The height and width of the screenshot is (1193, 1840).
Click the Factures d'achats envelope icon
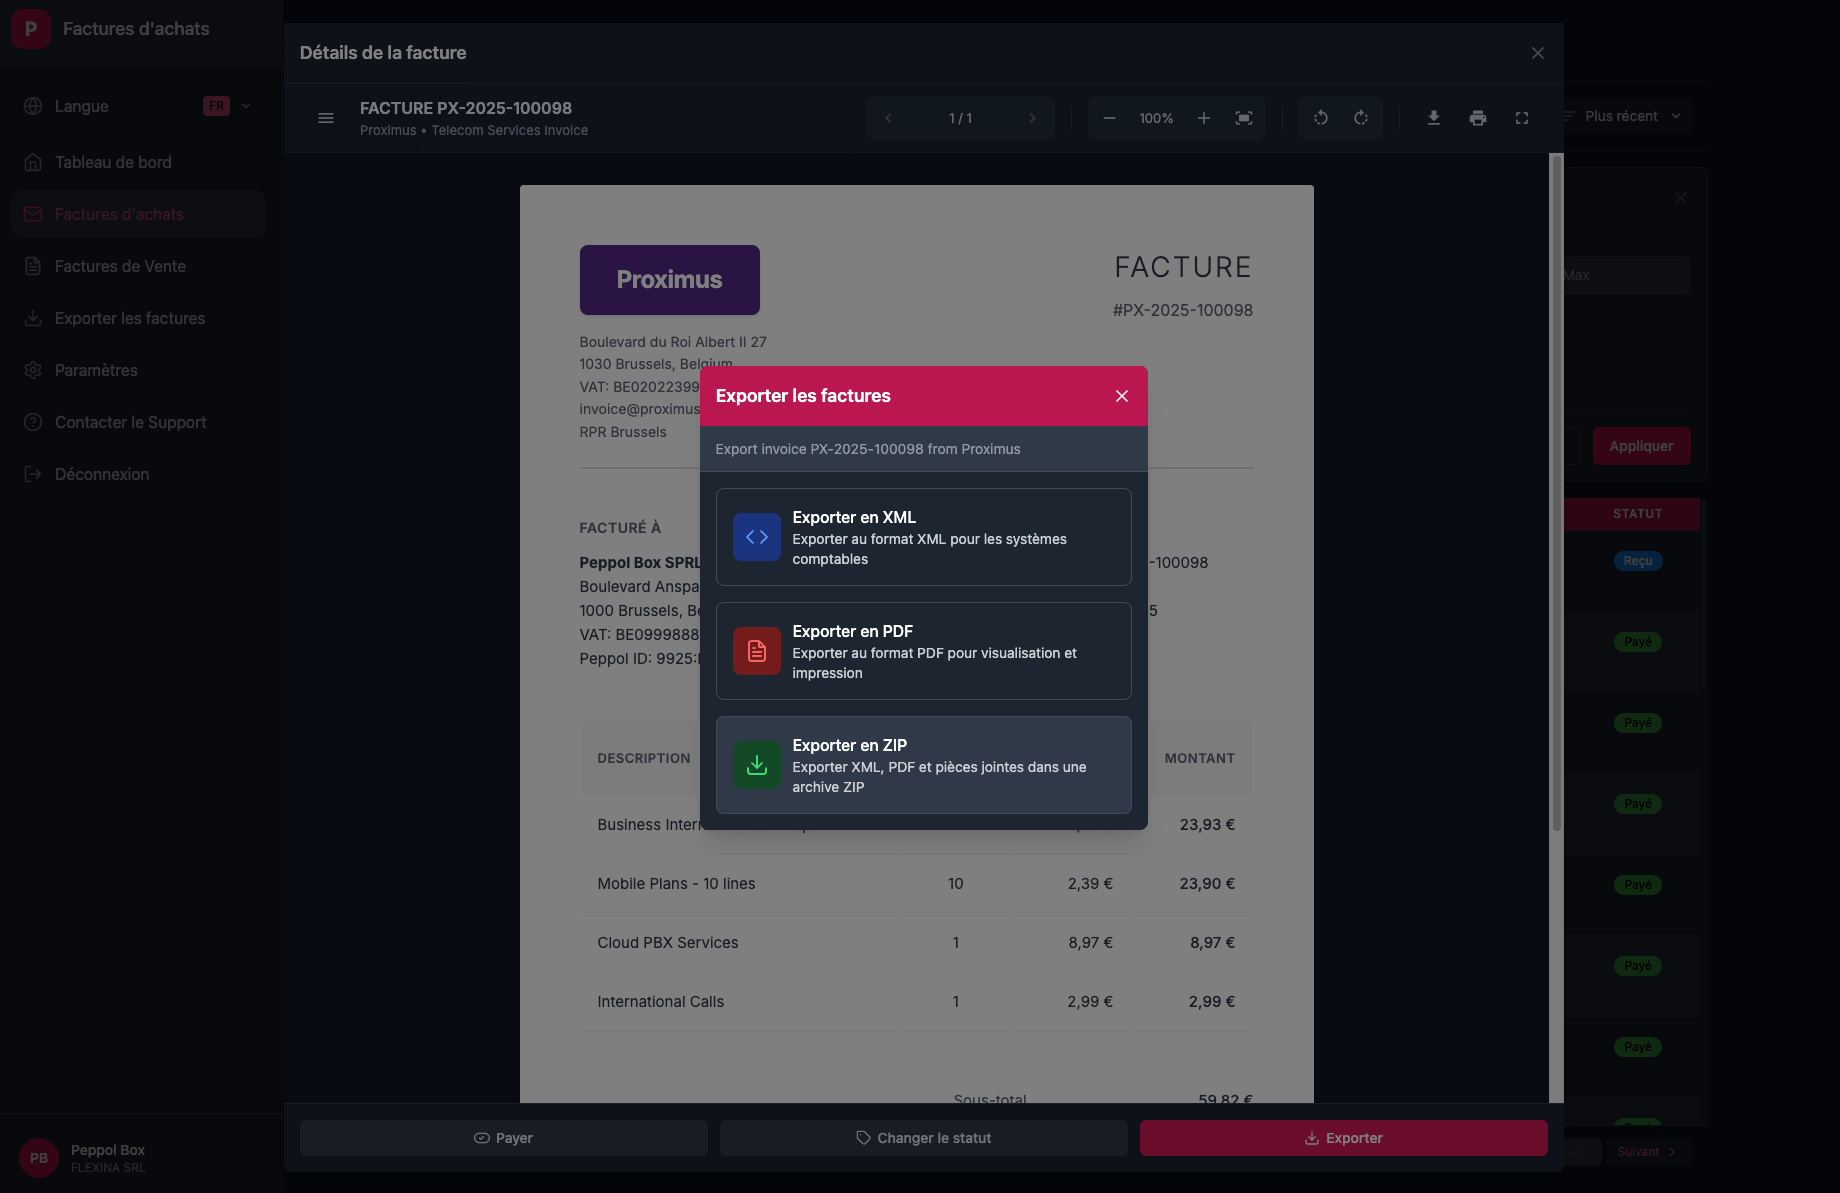(33, 214)
